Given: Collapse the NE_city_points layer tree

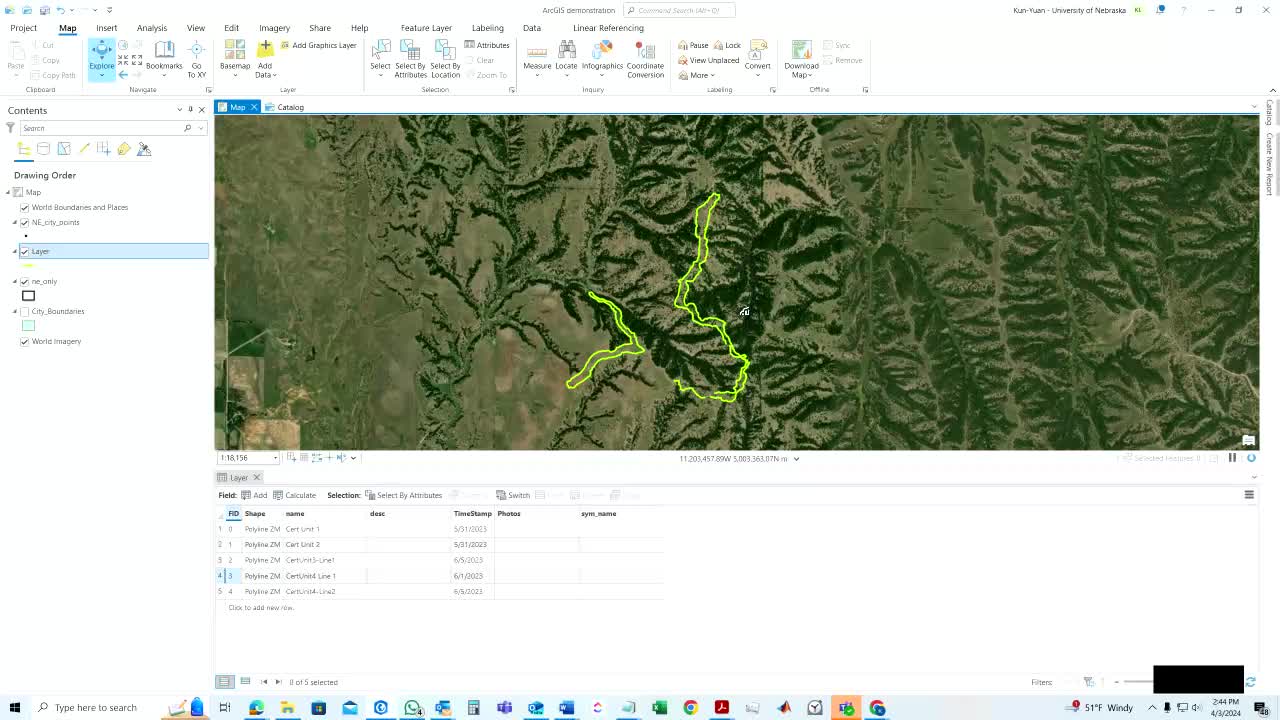Looking at the screenshot, I should 15,222.
